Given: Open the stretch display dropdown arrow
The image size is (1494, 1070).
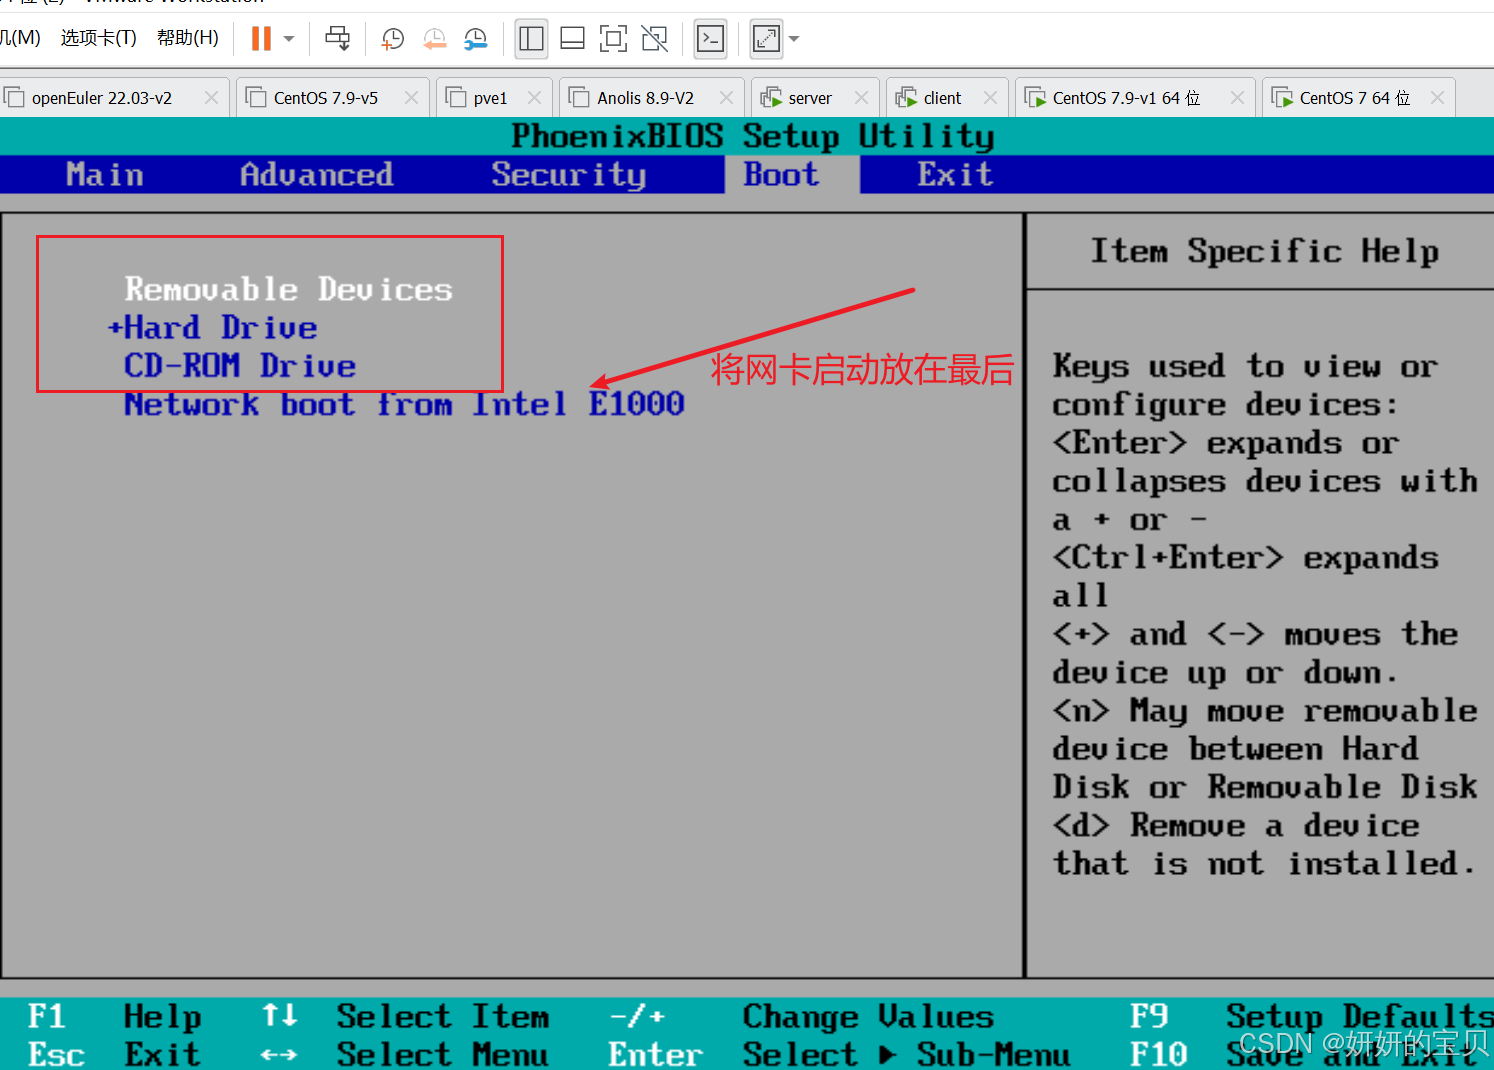Looking at the screenshot, I should click(x=794, y=39).
